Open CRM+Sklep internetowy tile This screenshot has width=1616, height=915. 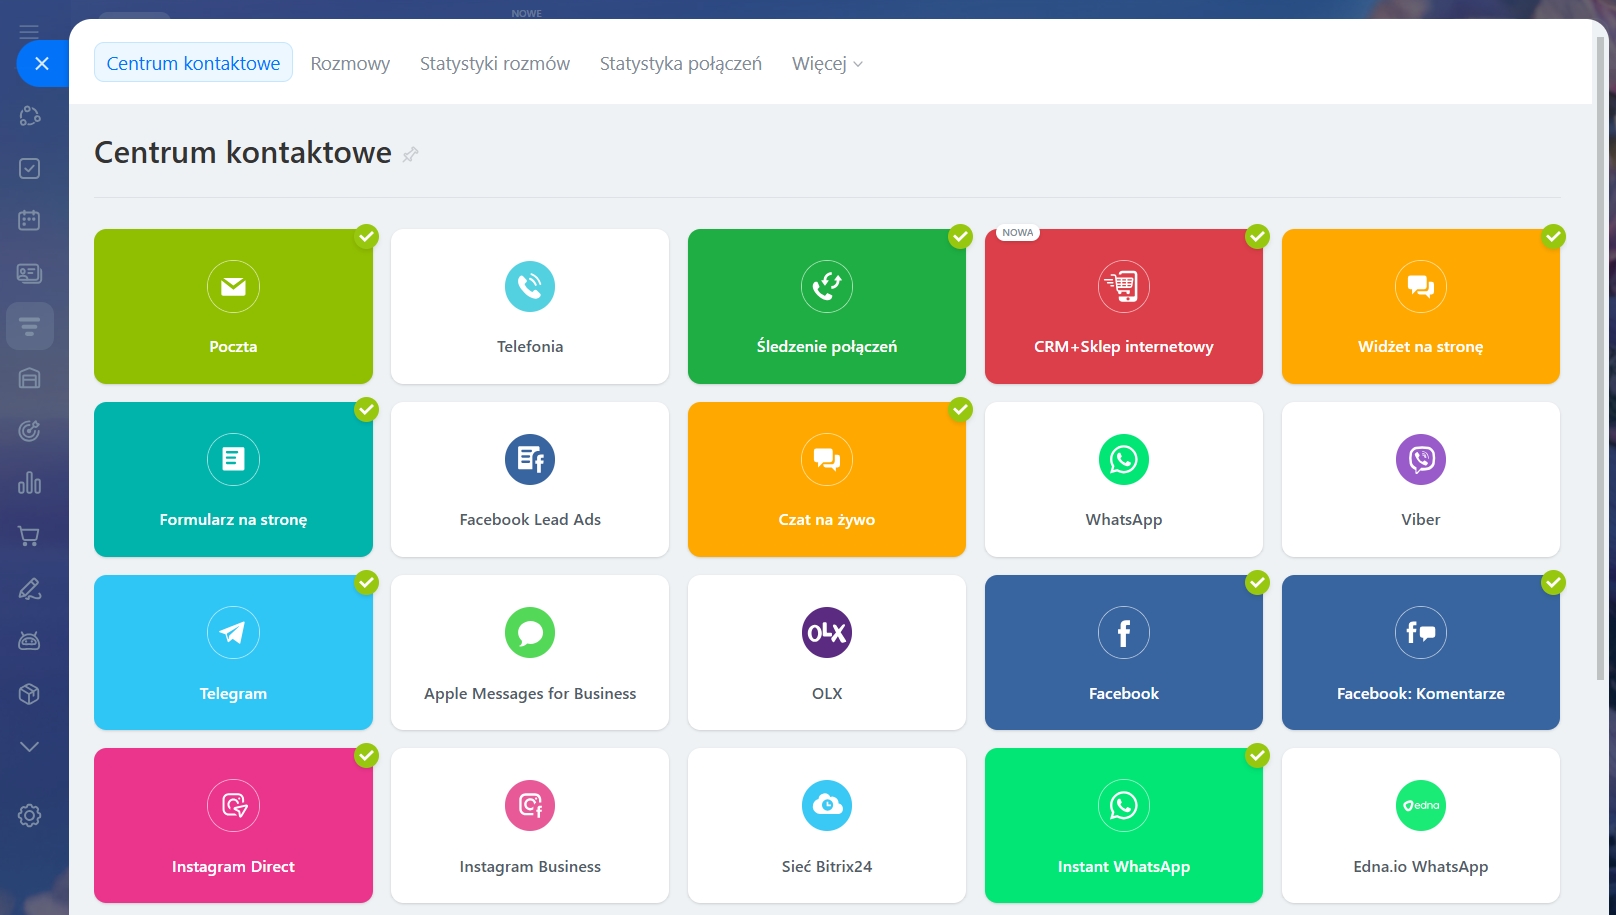click(1124, 306)
